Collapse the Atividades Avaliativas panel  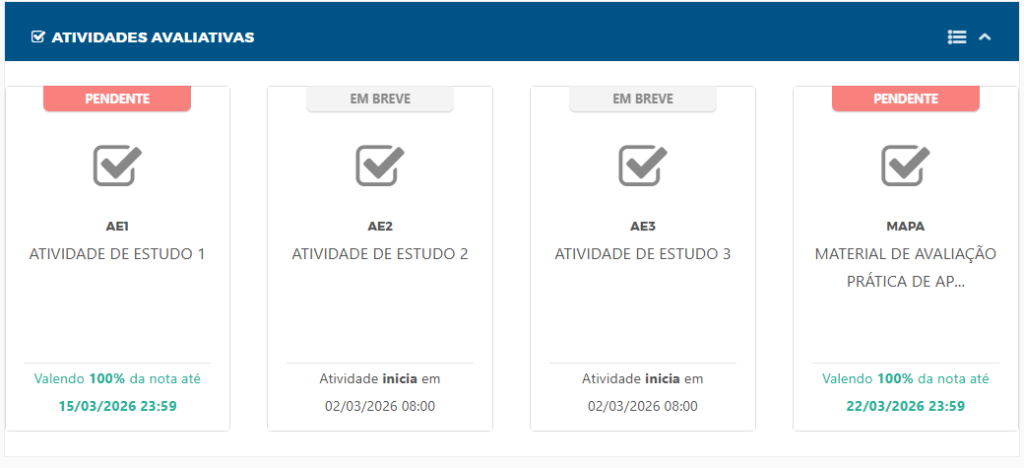(x=985, y=37)
